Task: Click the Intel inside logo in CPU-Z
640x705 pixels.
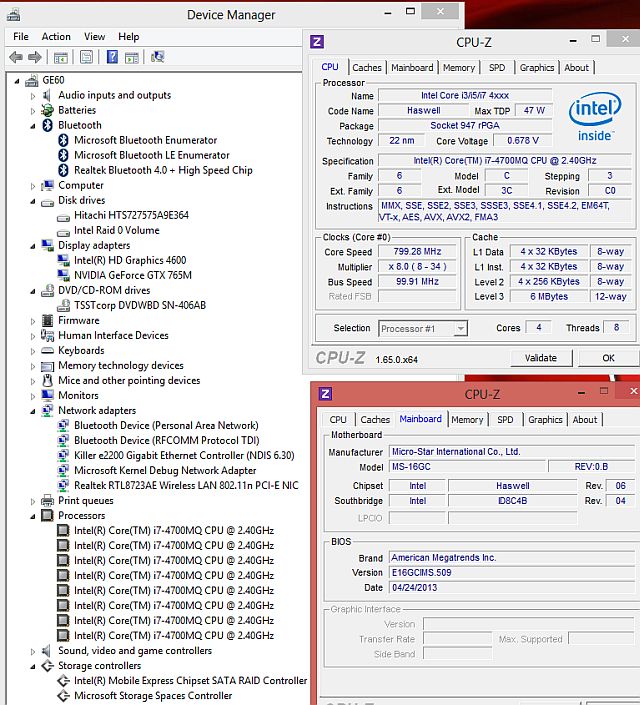Action: tap(595, 116)
